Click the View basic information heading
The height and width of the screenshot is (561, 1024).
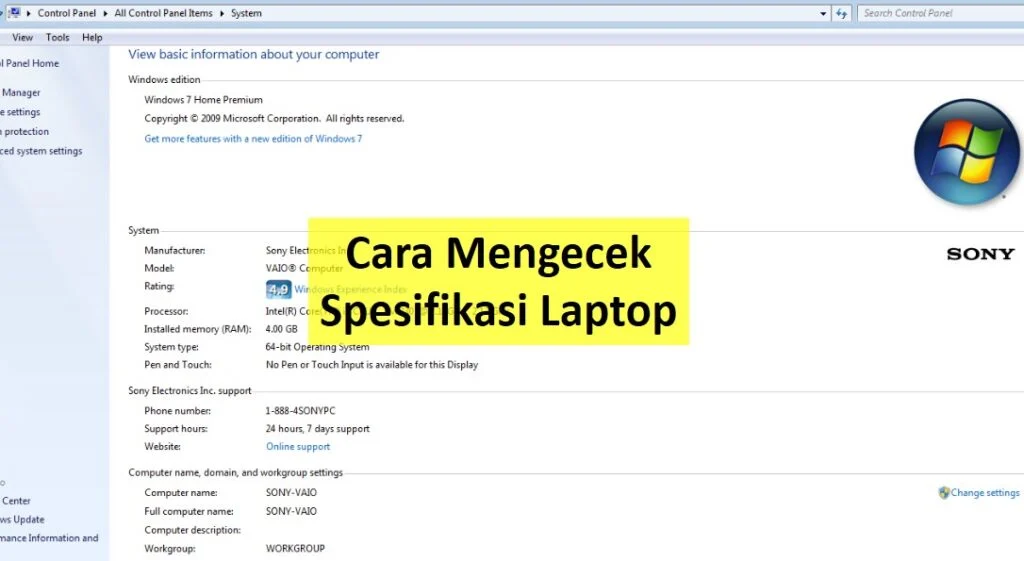point(253,55)
